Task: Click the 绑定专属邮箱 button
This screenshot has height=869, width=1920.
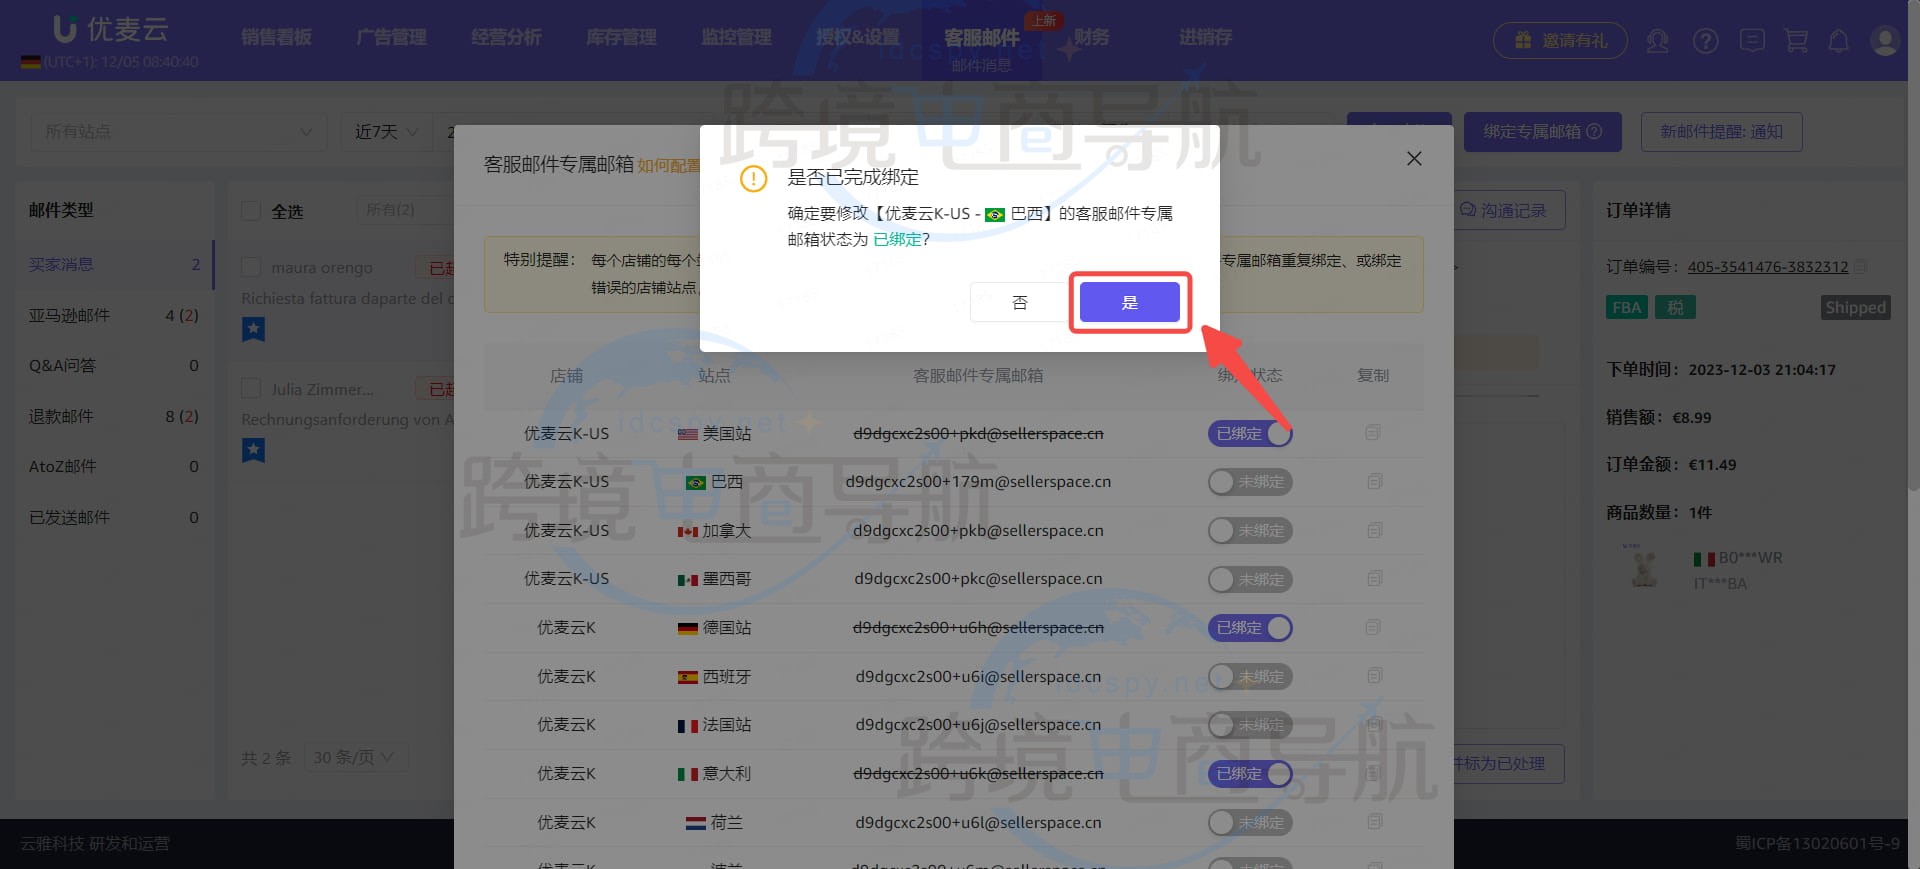Action: click(1543, 132)
